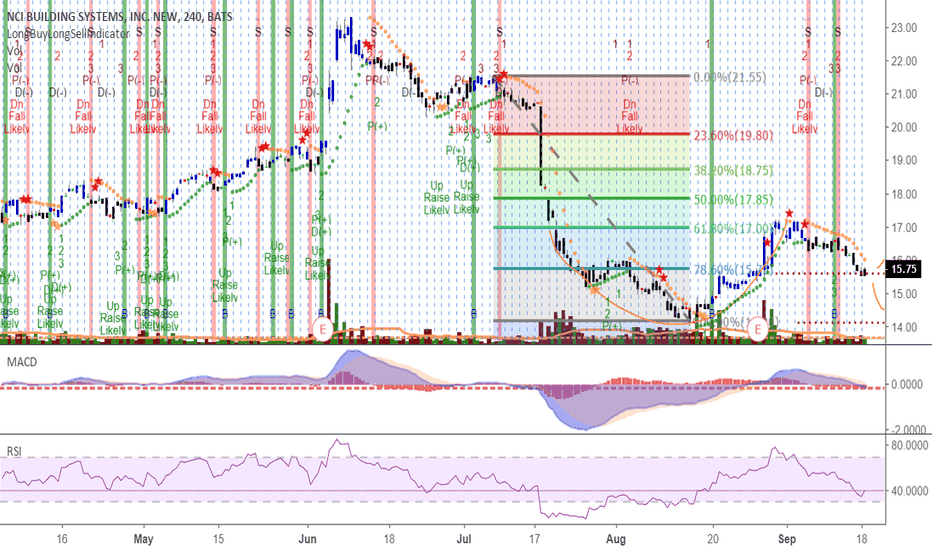The height and width of the screenshot is (550, 932).
Task: Click the chart title 'NCI BUILDING SYSTEMS, INC. NEW, 240, BATS'
Action: pos(120,17)
